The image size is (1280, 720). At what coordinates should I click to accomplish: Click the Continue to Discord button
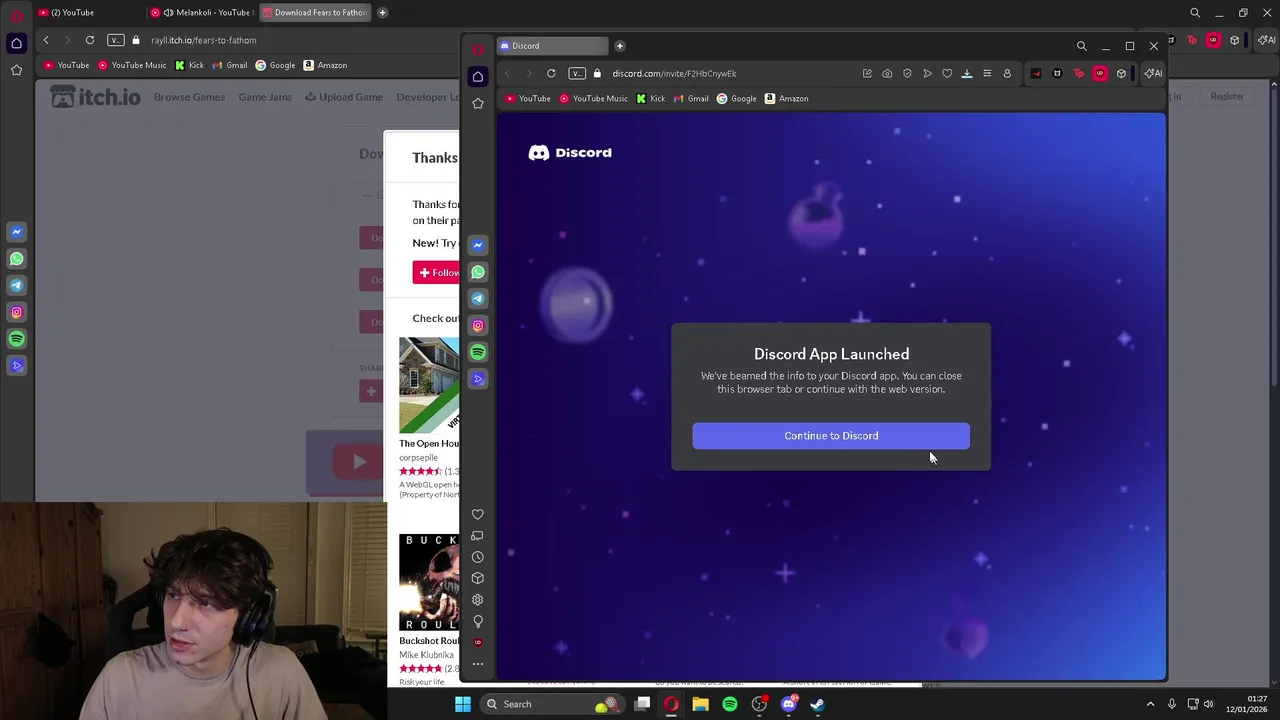831,436
